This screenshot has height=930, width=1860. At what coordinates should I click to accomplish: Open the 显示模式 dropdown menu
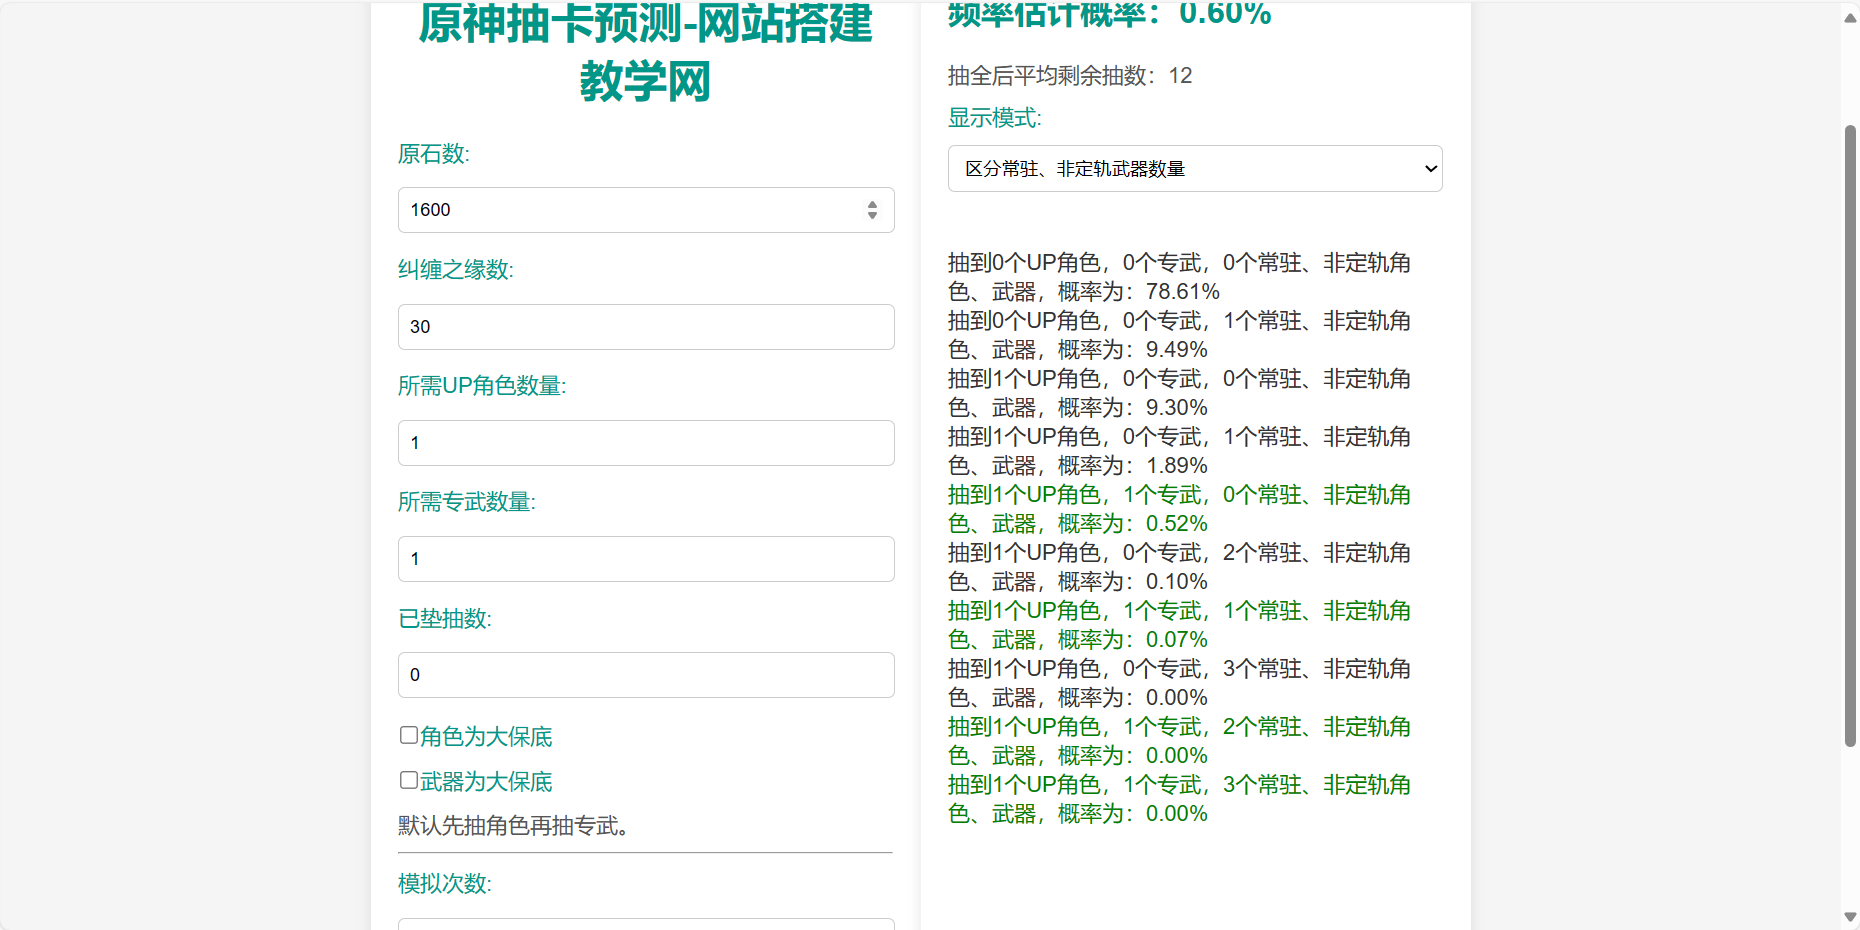point(1195,169)
